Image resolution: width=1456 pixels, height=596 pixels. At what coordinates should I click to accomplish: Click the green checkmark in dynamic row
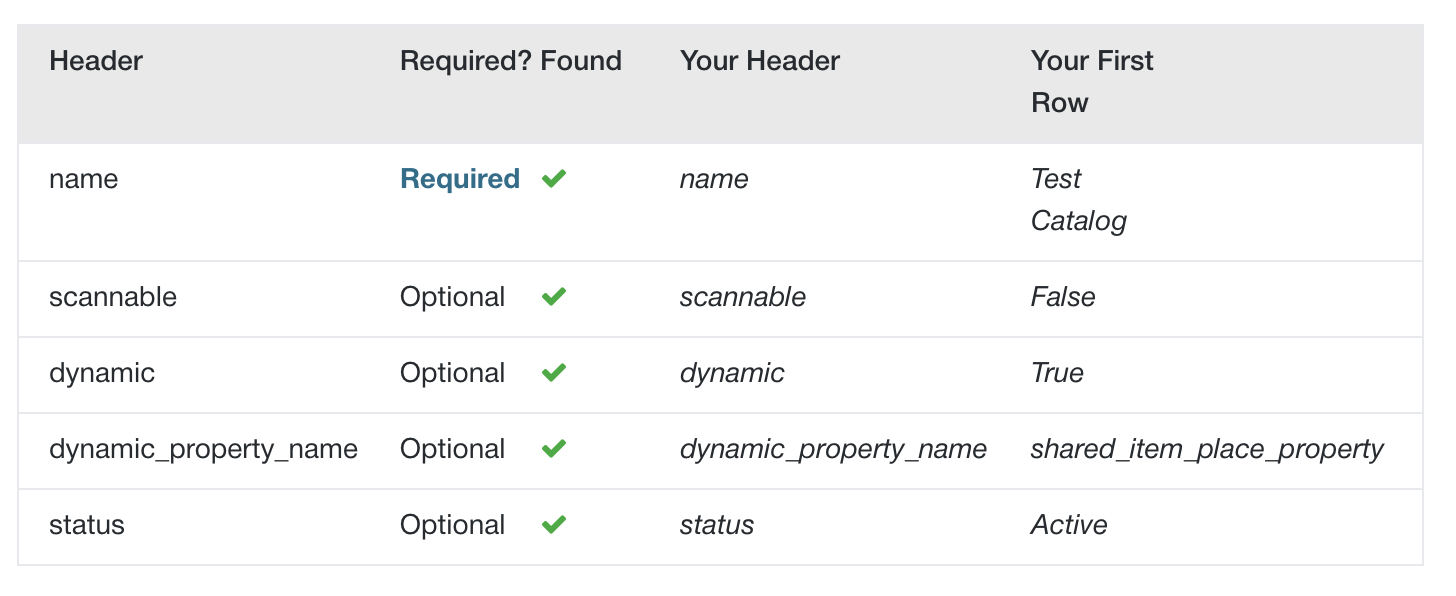(554, 373)
